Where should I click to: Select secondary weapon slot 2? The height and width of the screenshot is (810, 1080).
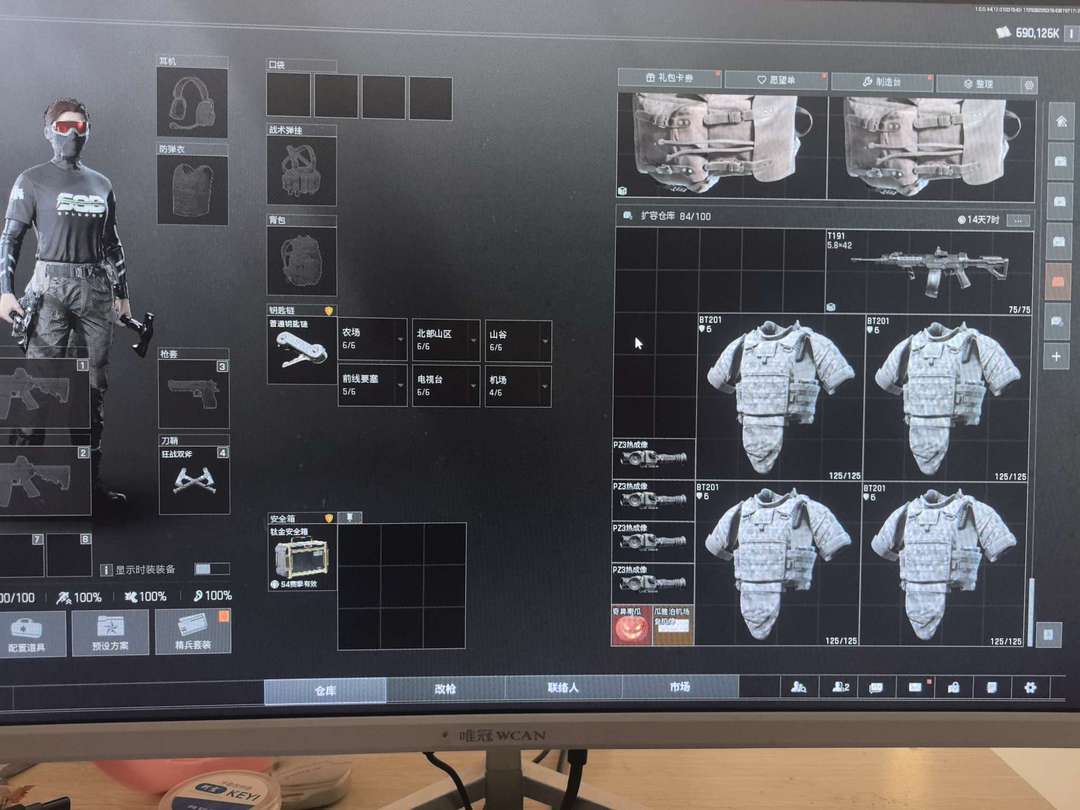pyautogui.click(x=43, y=480)
